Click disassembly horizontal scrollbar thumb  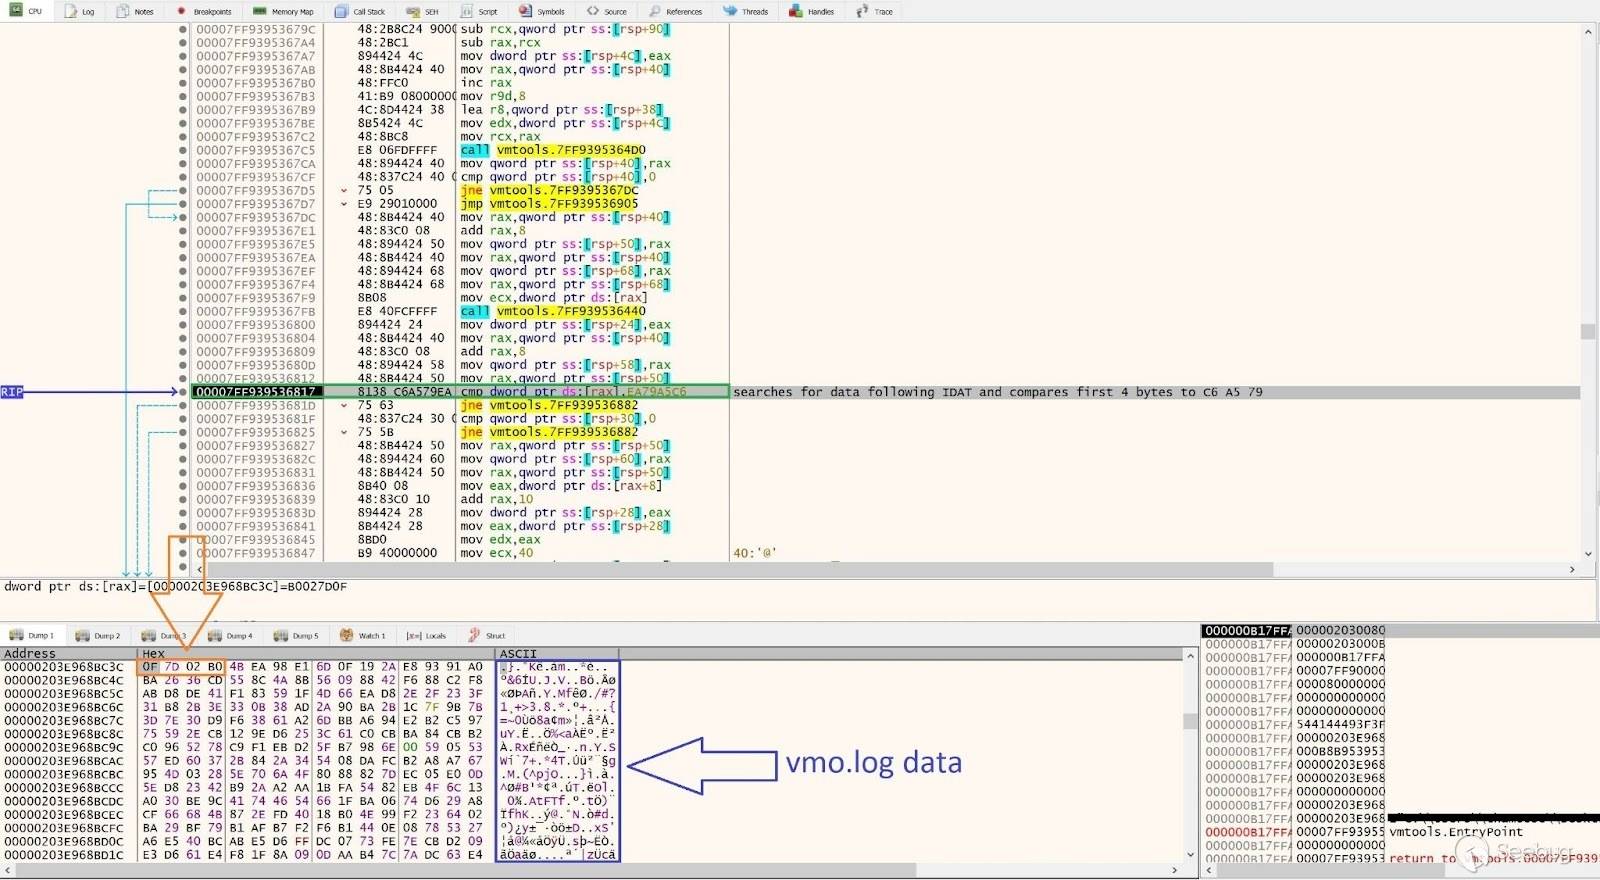(x=740, y=569)
